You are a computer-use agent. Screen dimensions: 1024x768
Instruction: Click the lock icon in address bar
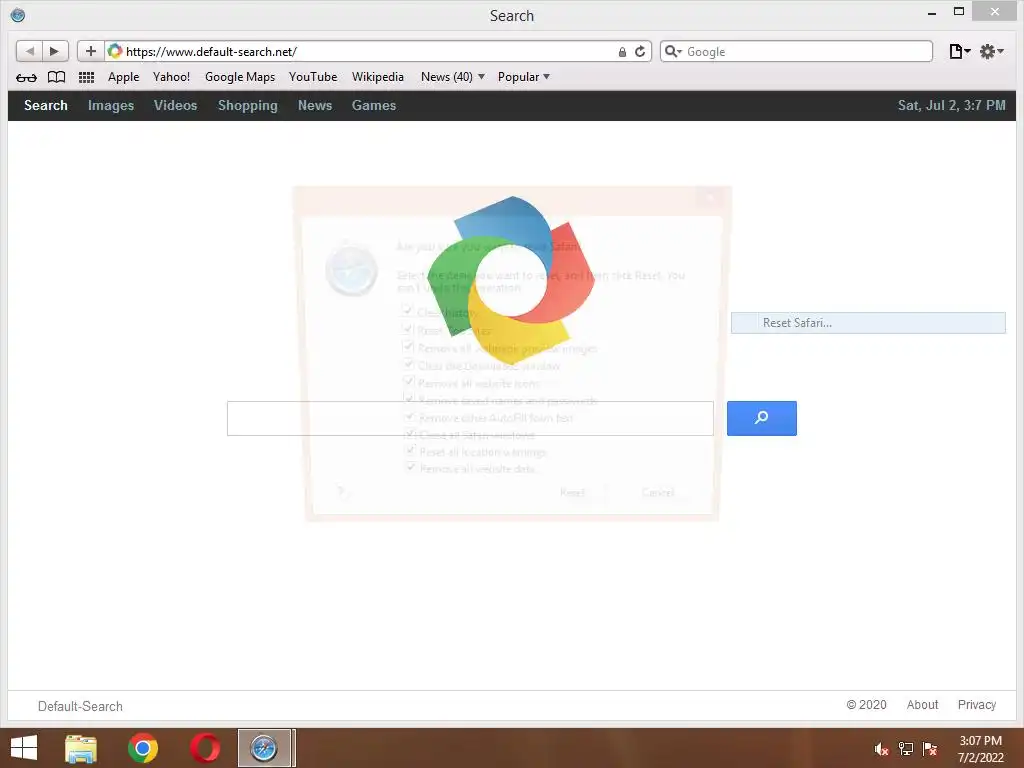[622, 52]
